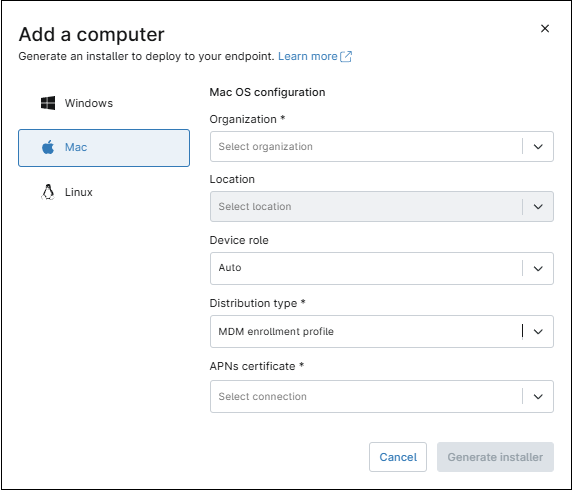Click the Distribution type chevron arrow
572x490 pixels.
(538, 332)
